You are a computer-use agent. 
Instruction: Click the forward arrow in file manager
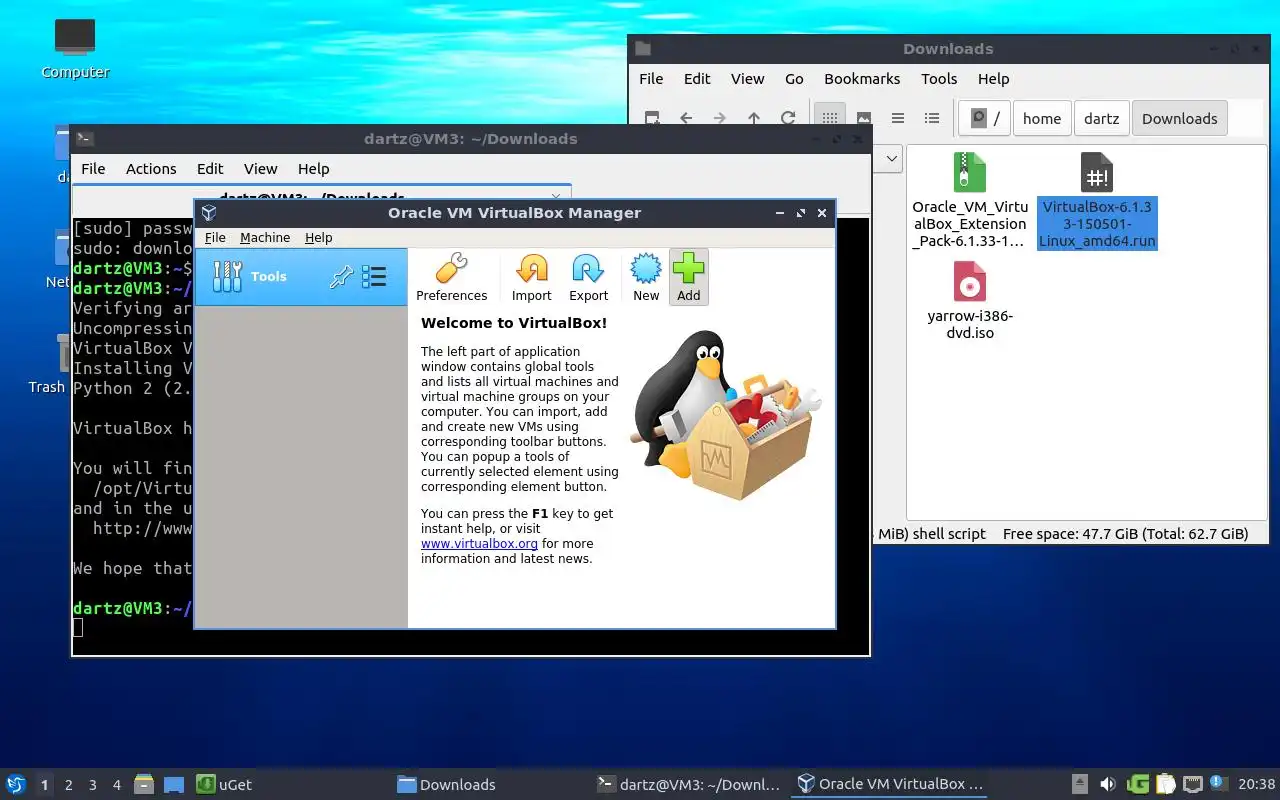[x=720, y=118]
